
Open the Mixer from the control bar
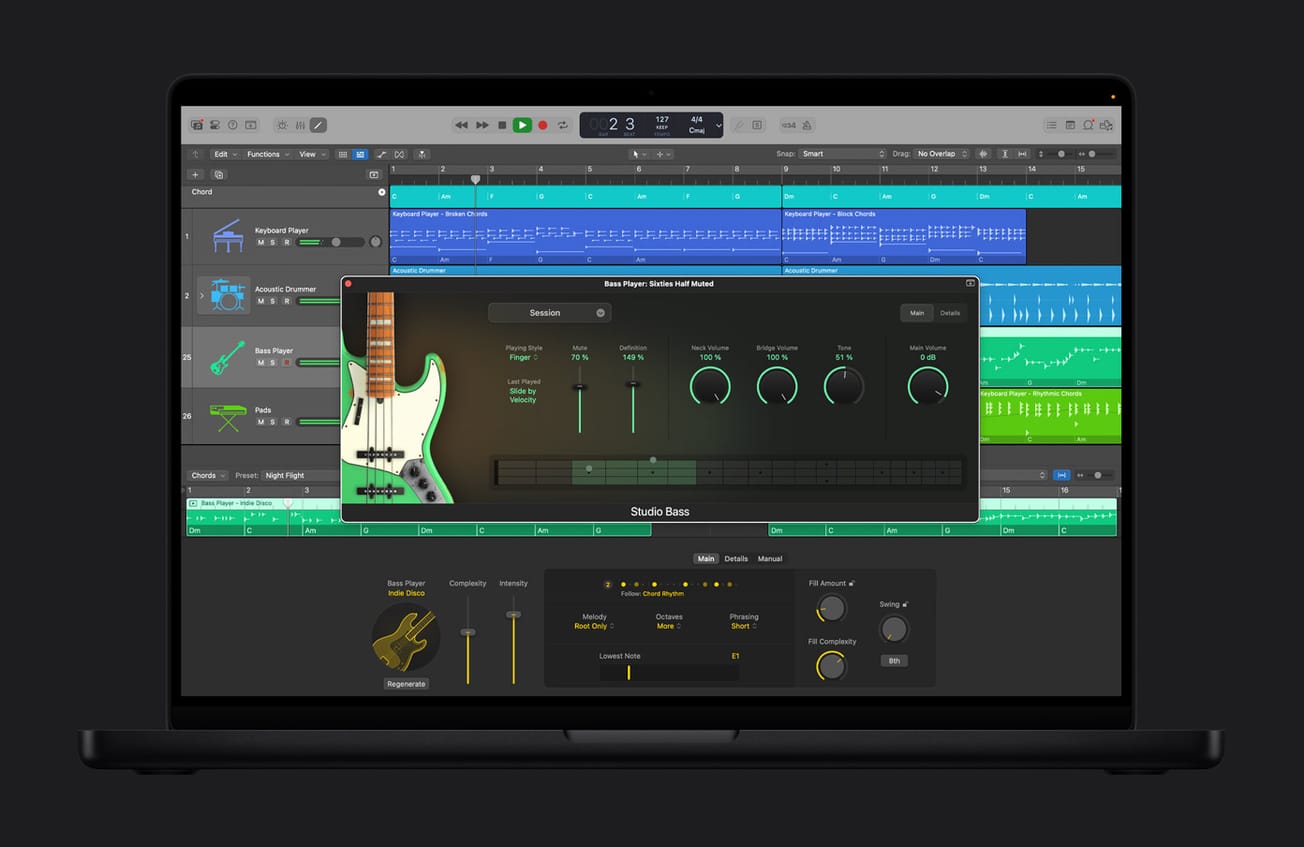pyautogui.click(x=300, y=125)
